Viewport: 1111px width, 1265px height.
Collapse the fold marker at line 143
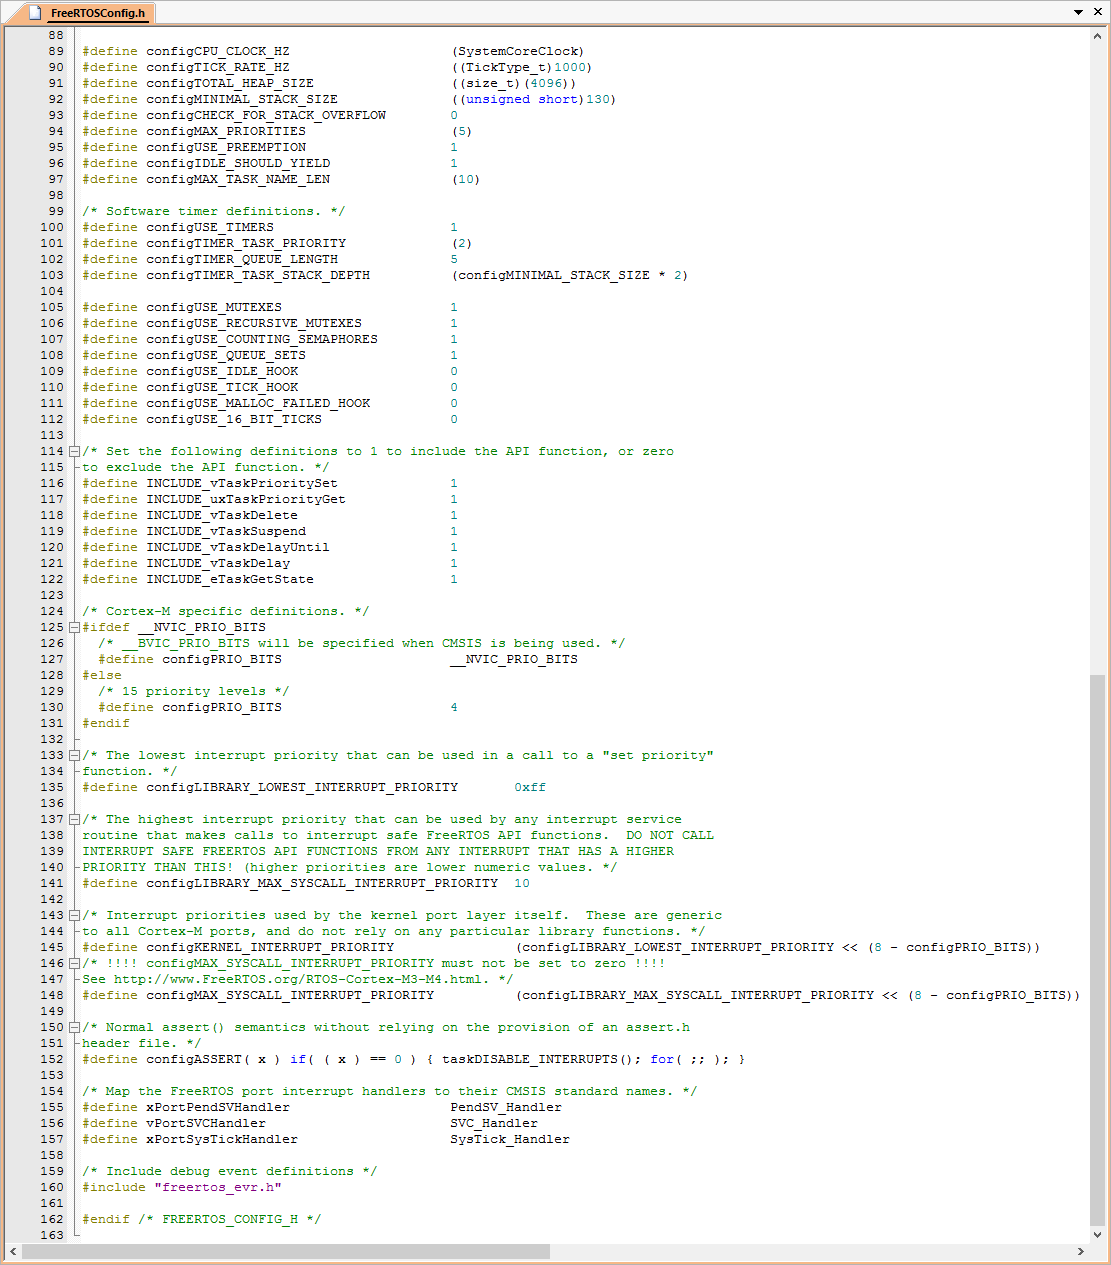point(74,916)
